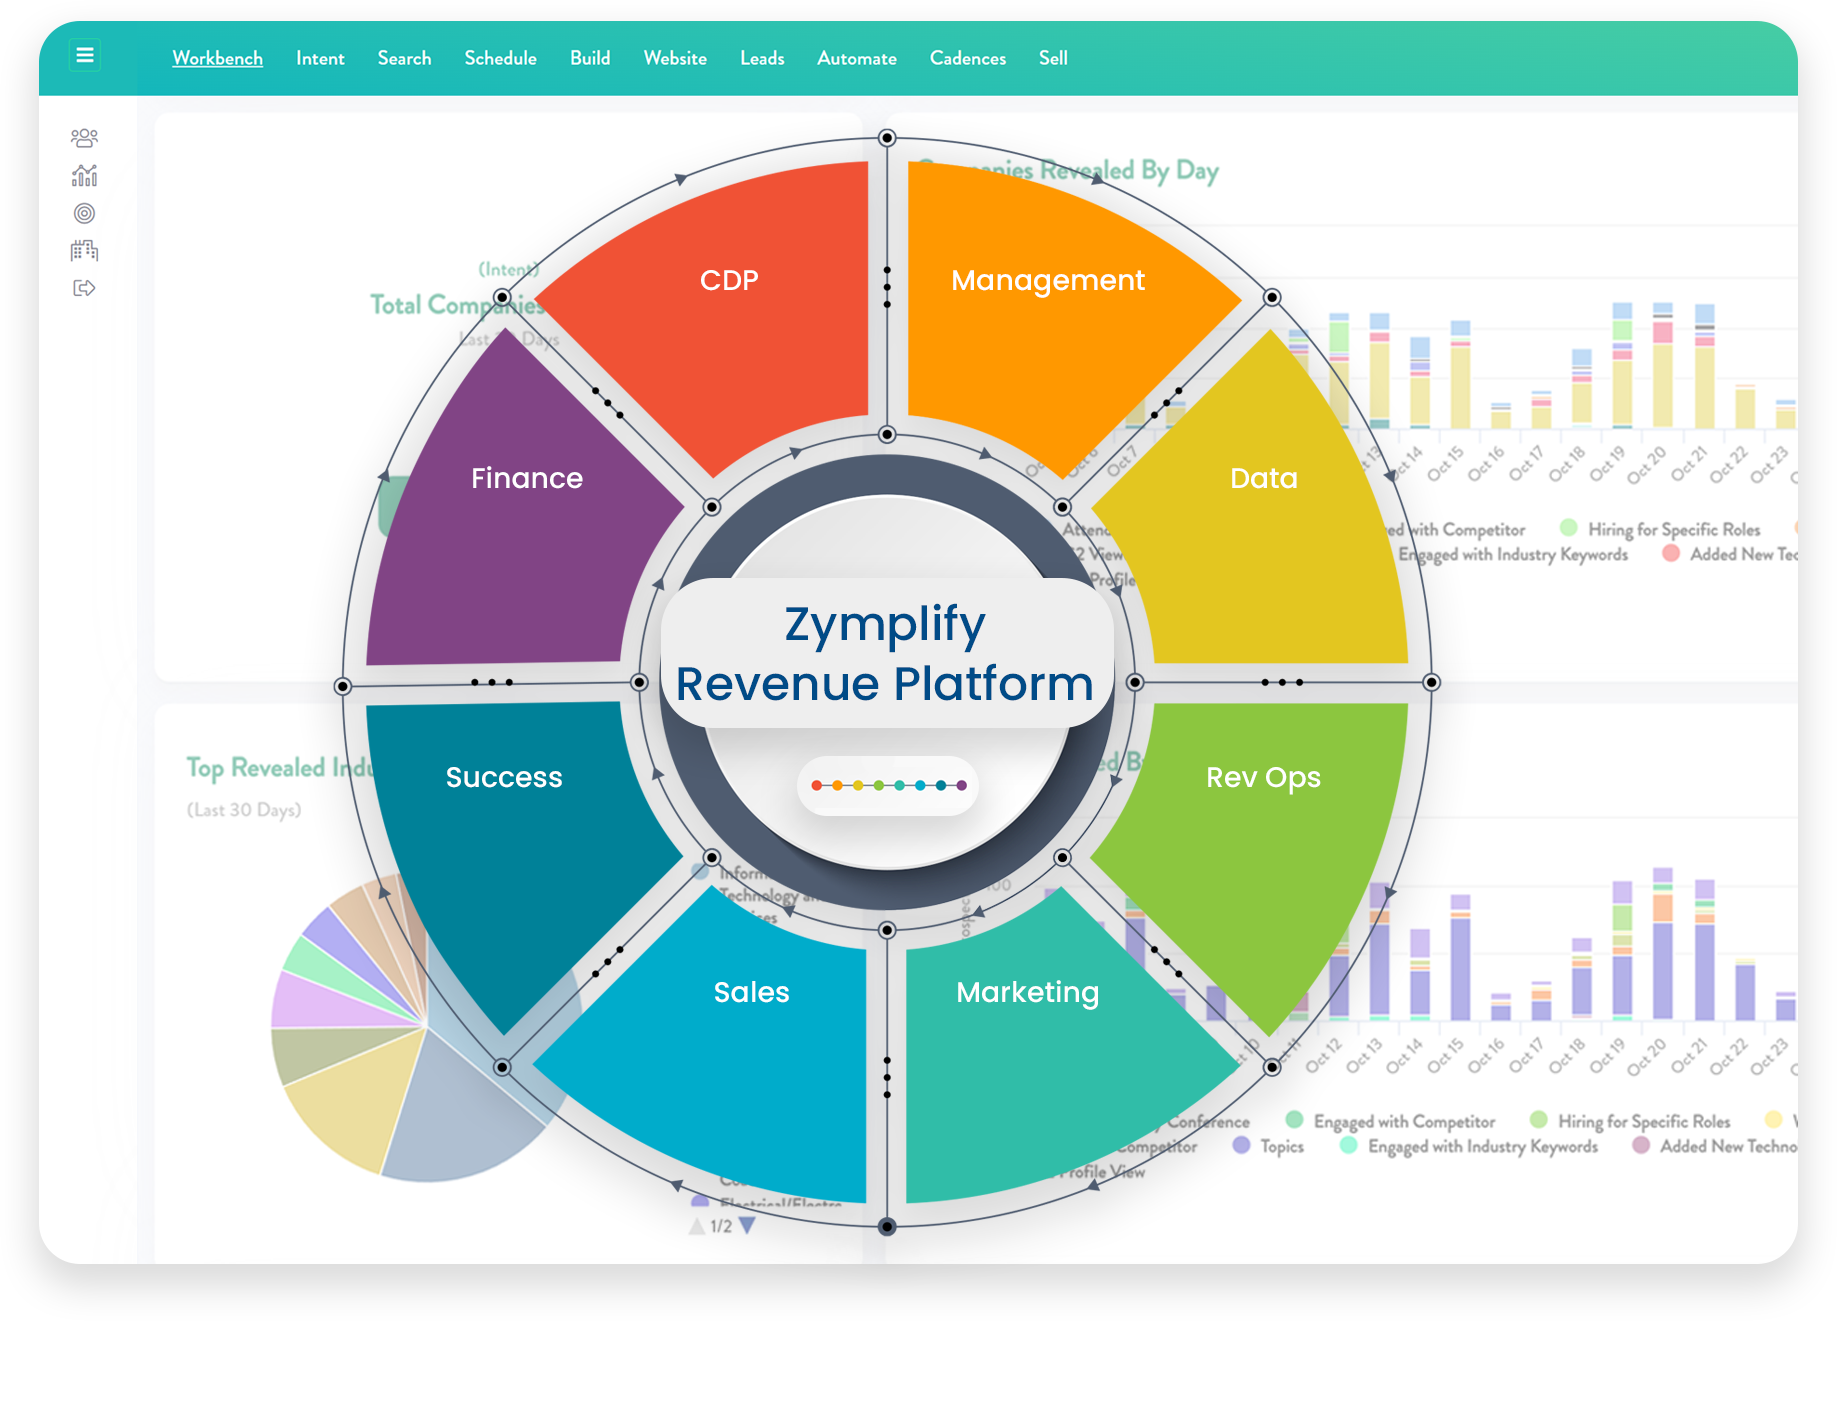Toggle Added New Tech legend, top chart
Viewport: 1837px width, 1418px height.
[x=1730, y=554]
